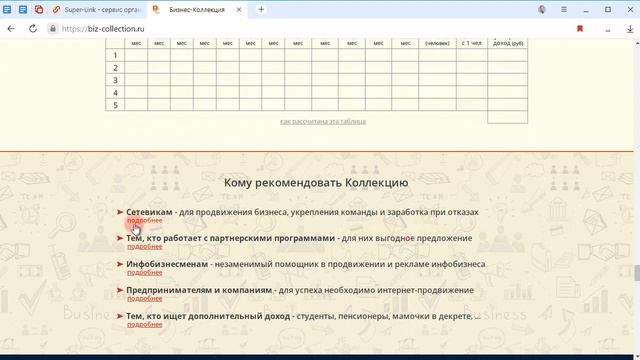Click the red arrow bullet beside Сетевикам
The image size is (640, 360).
click(x=120, y=212)
